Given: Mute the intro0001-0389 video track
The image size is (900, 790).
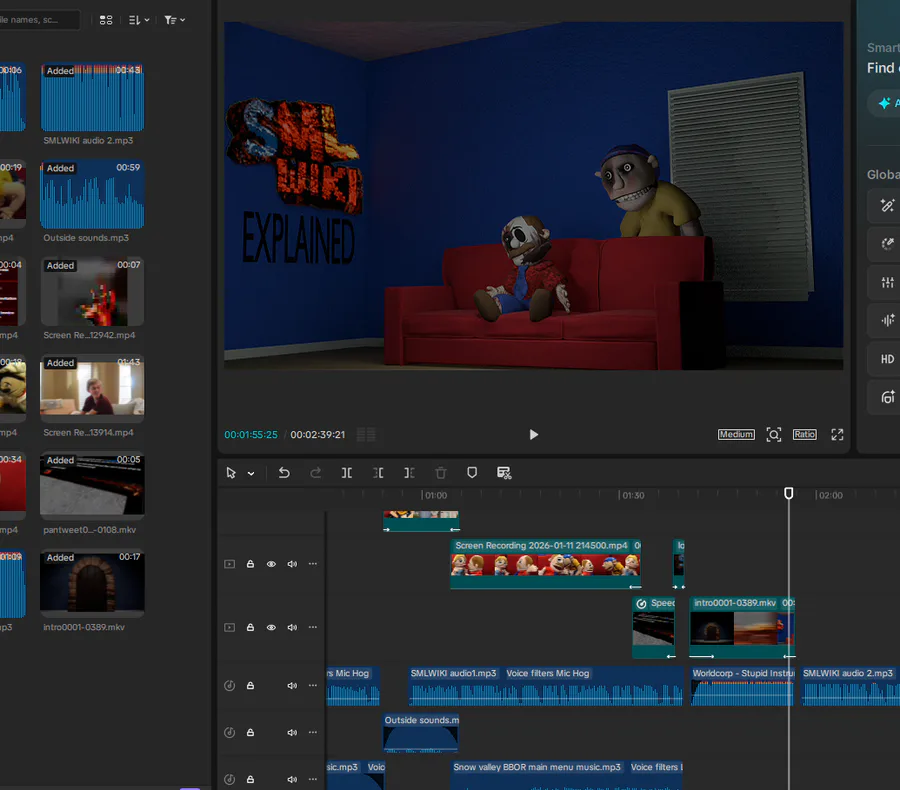Looking at the screenshot, I should (x=292, y=628).
